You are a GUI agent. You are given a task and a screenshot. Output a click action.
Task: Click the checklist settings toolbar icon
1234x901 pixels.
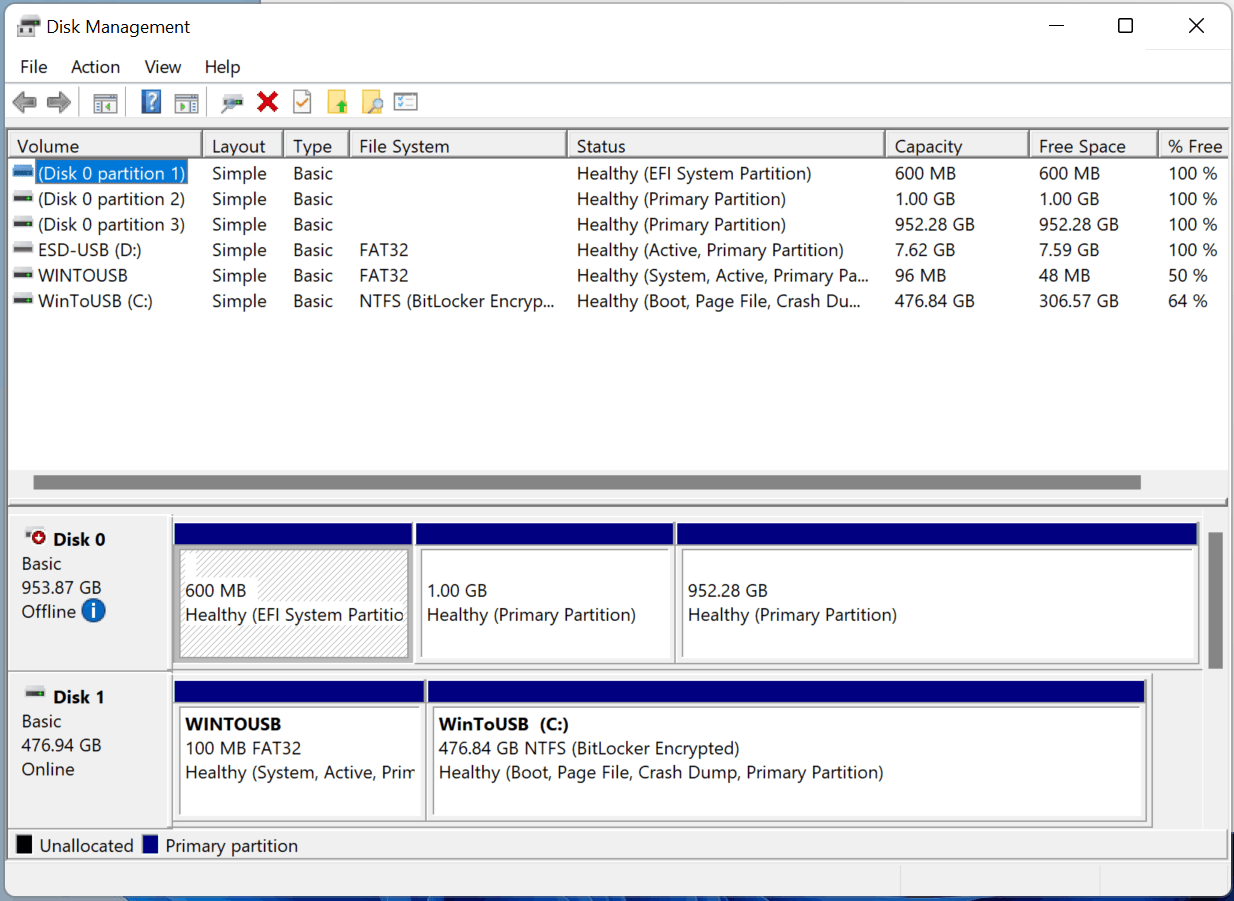pos(405,102)
